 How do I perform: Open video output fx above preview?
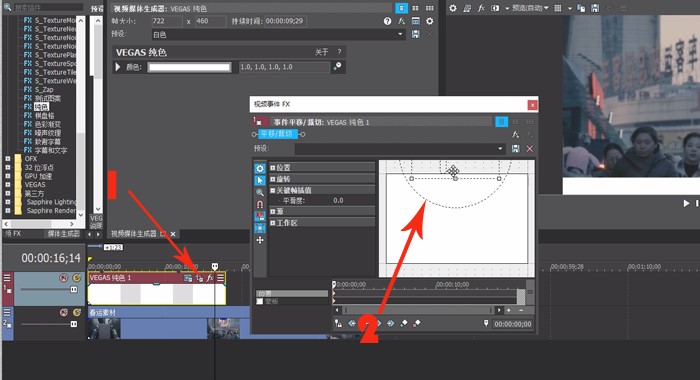click(481, 8)
